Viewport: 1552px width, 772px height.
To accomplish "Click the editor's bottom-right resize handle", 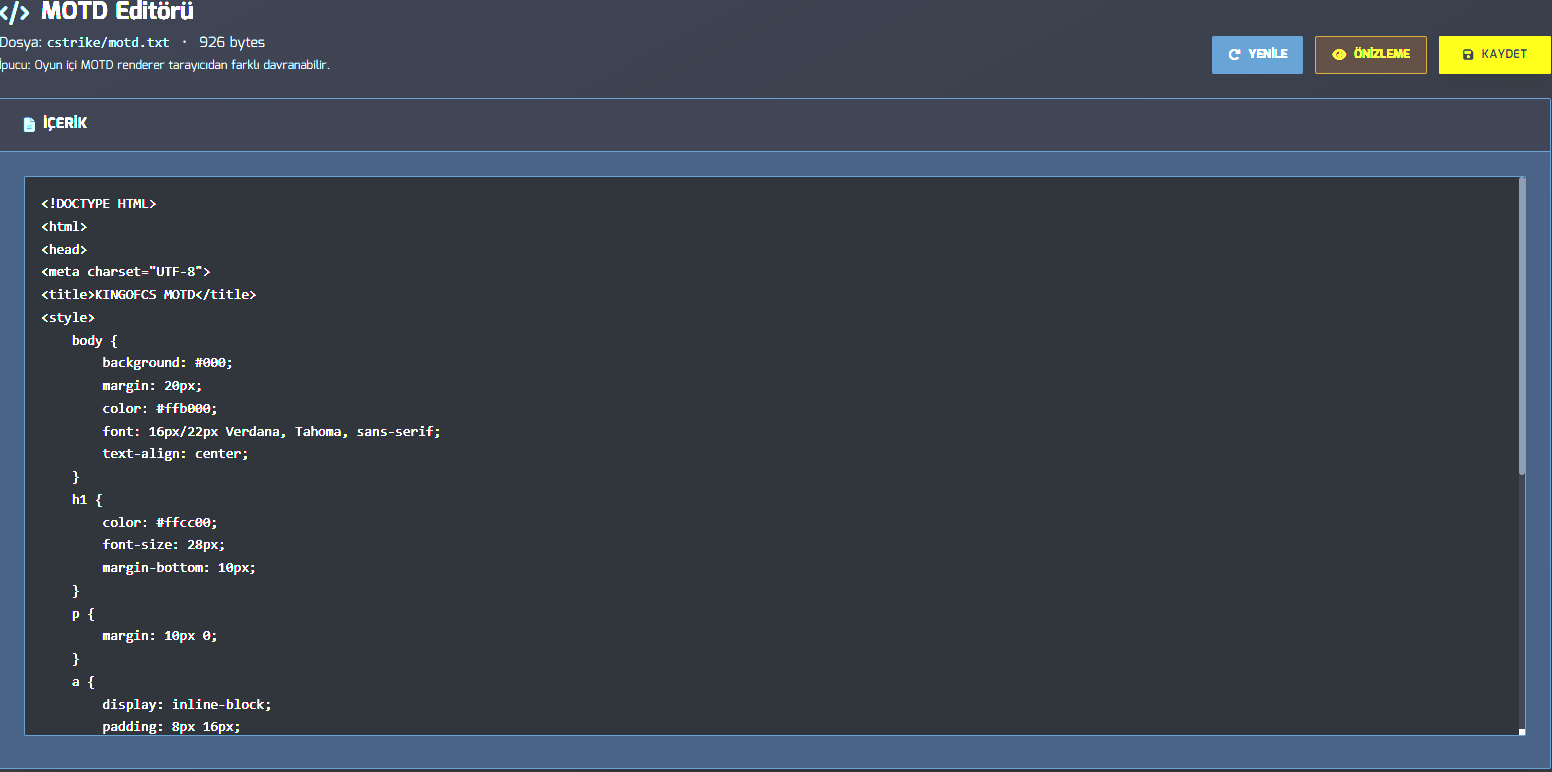I will tap(1522, 731).
